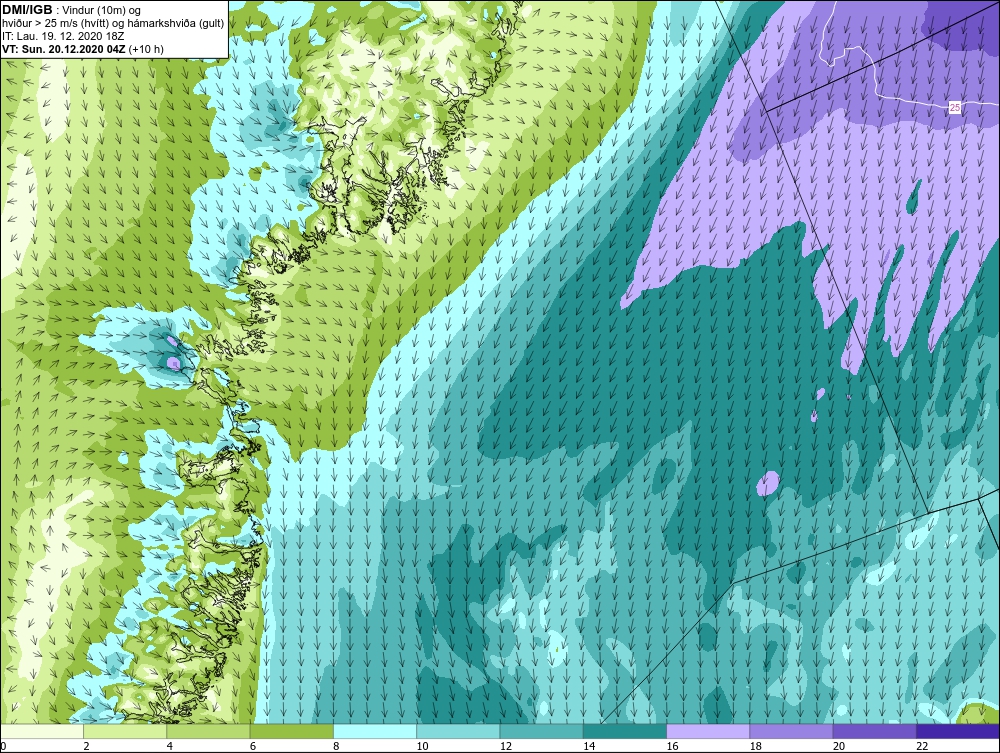Click the 6–8 m/s olive green swatch

pos(292,731)
